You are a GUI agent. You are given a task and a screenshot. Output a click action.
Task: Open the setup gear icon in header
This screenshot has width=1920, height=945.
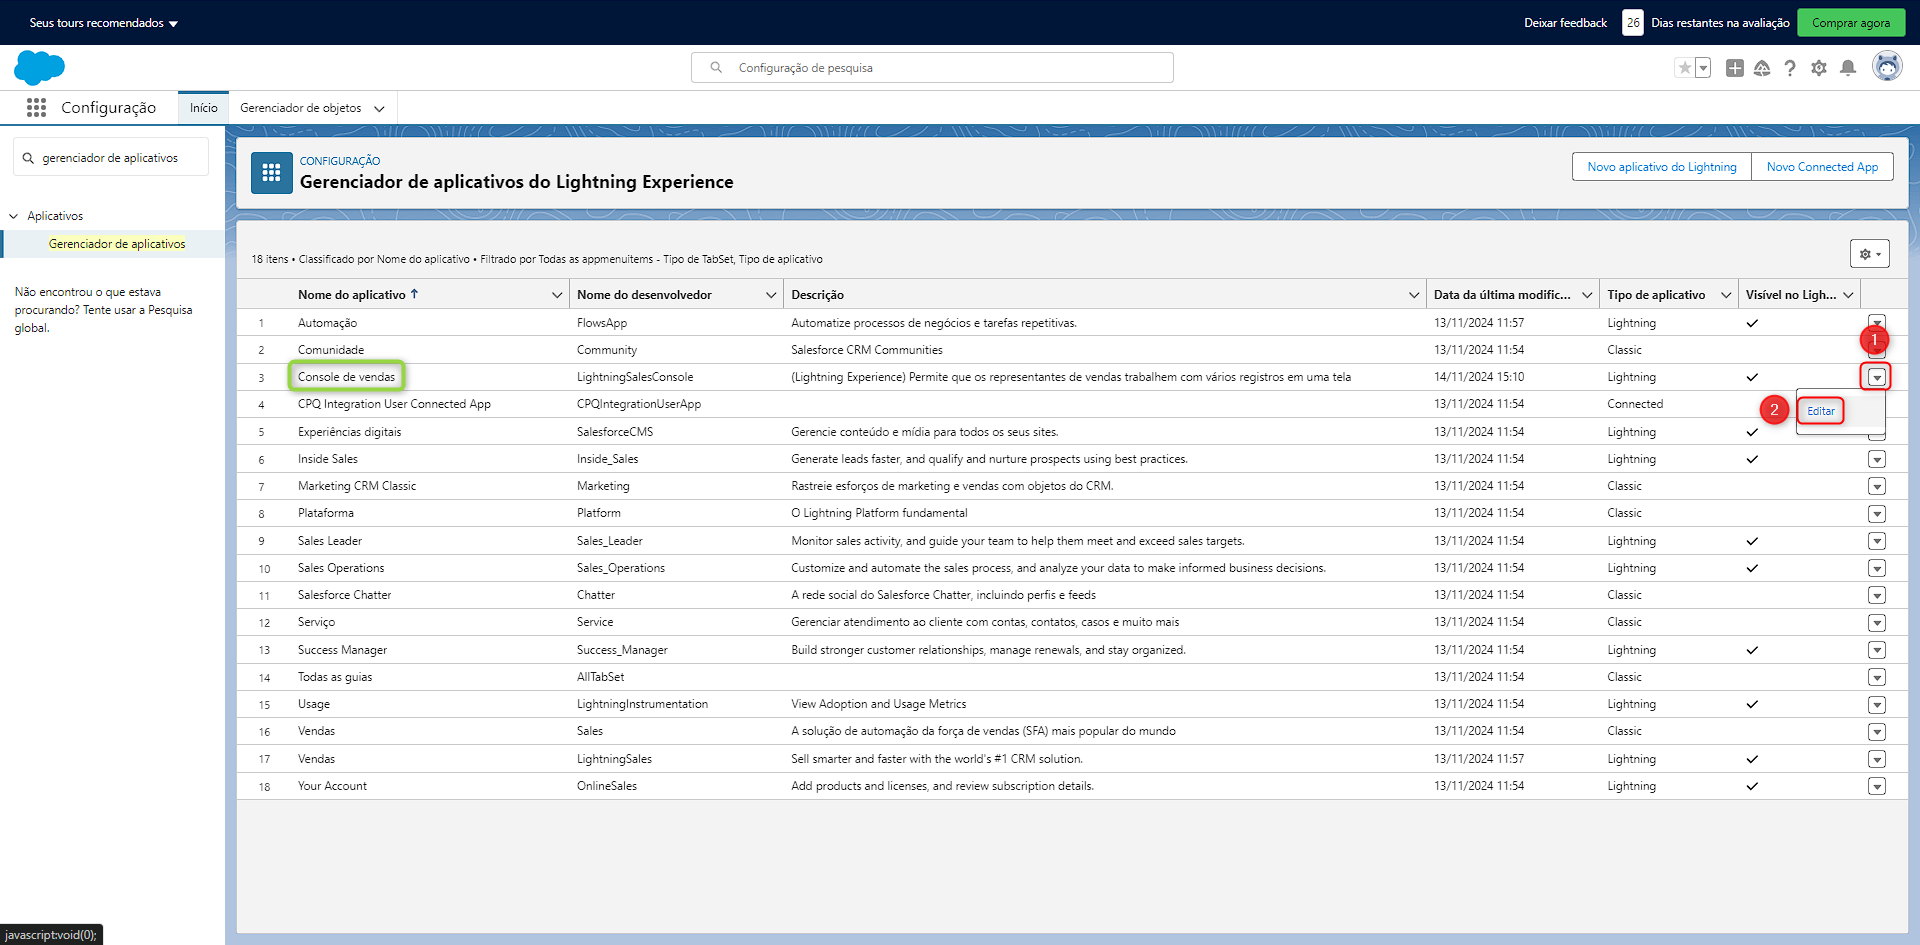1819,68
